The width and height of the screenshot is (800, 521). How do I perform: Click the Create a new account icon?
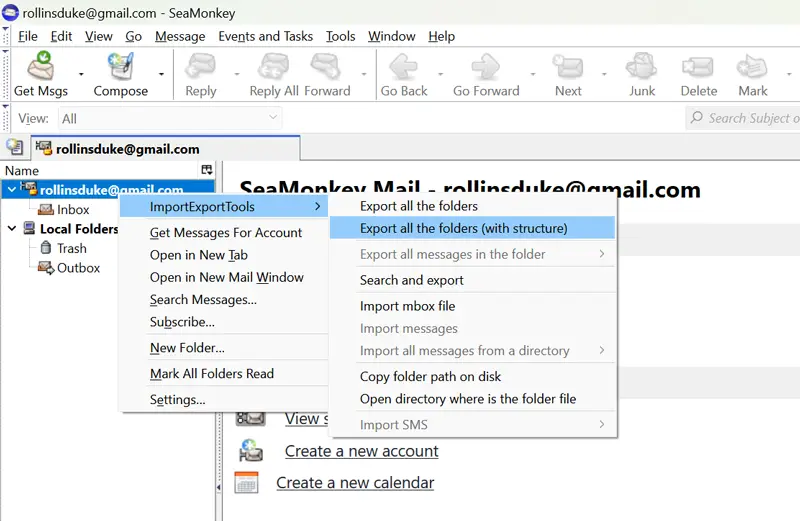(251, 450)
